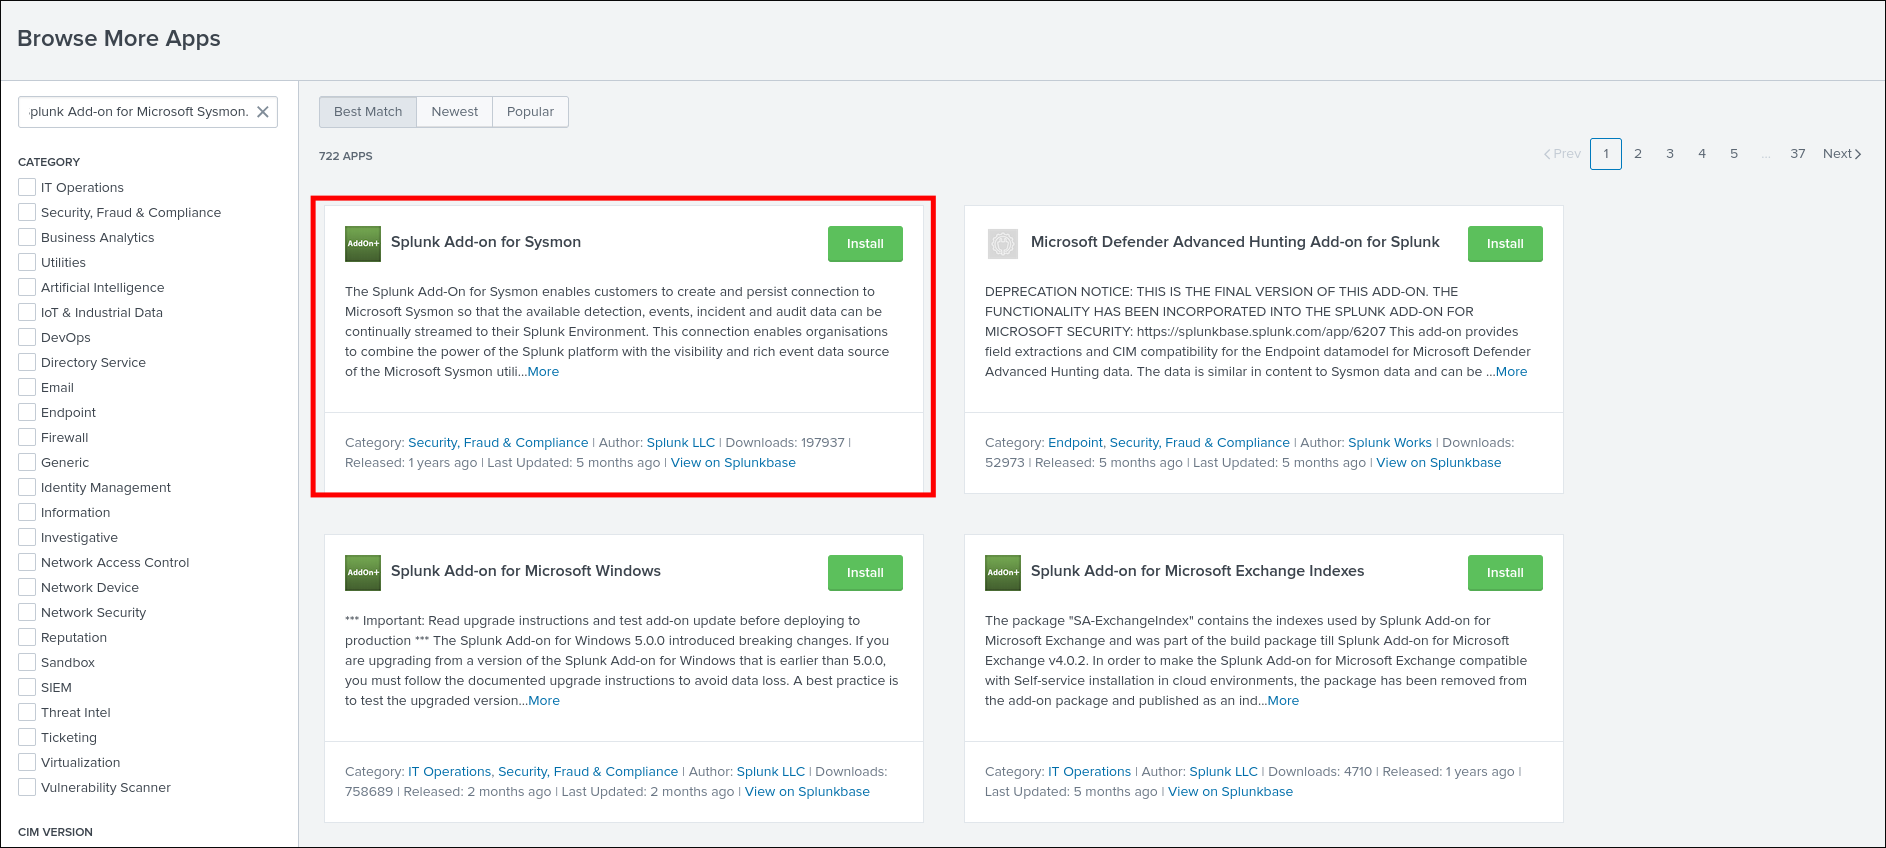Enable the Business Analytics category filter
The height and width of the screenshot is (848, 1886).
click(27, 237)
